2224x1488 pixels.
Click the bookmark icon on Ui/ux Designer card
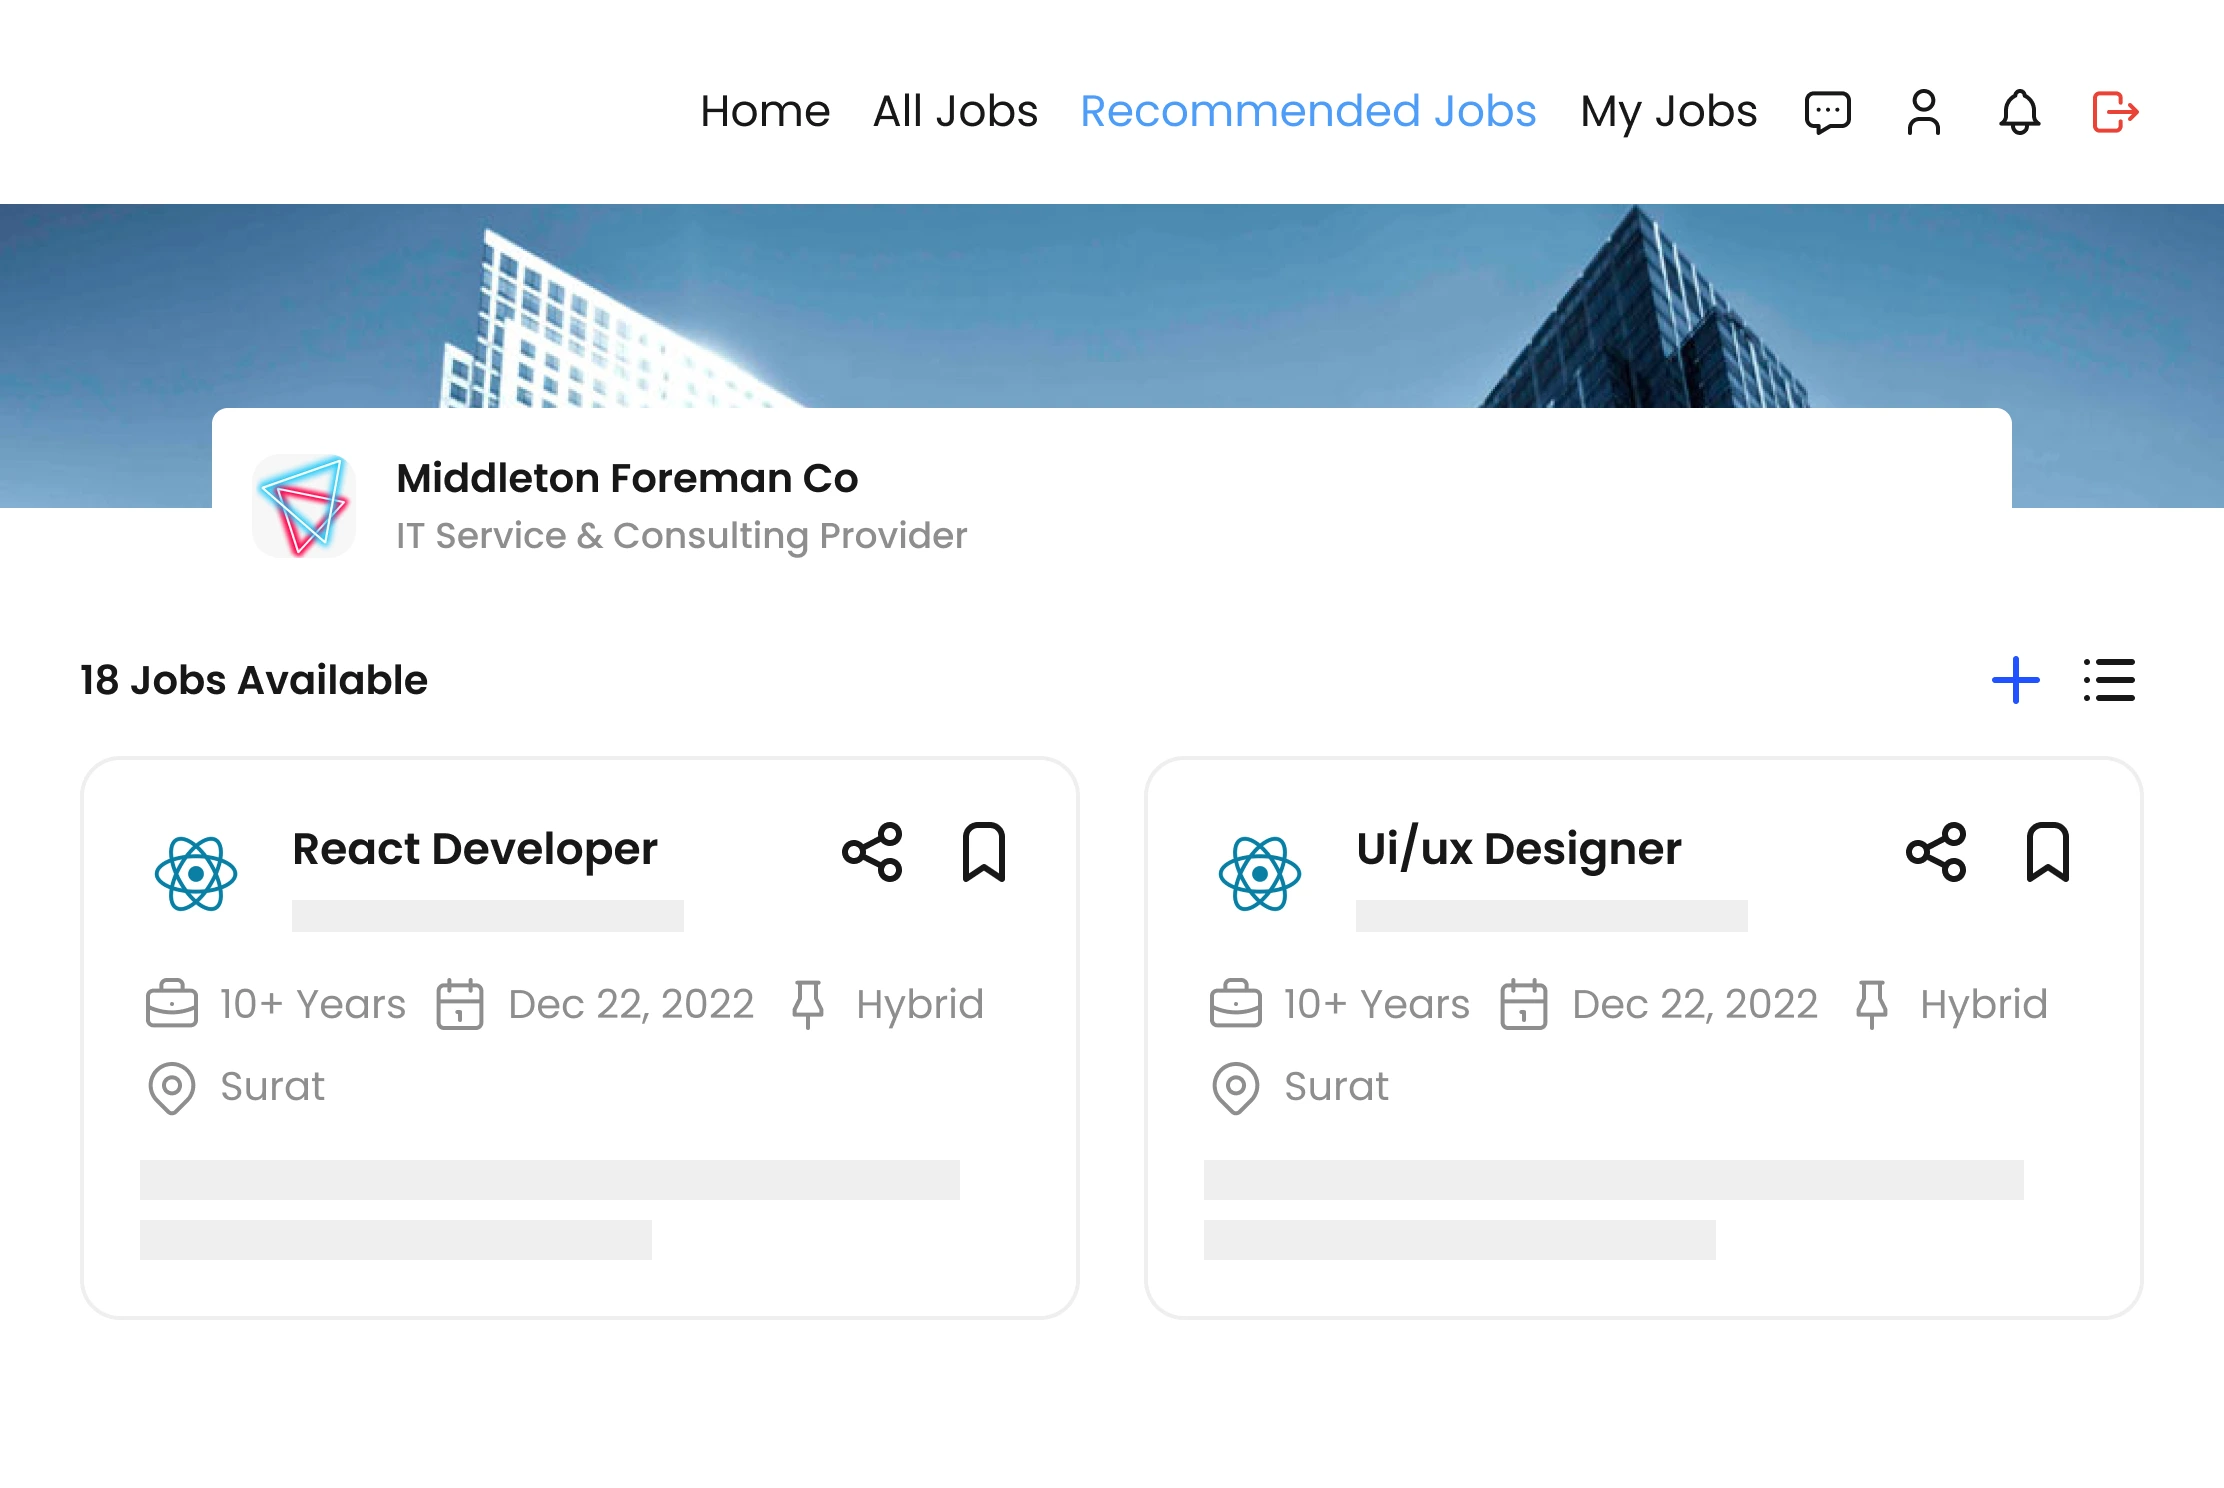point(2045,852)
